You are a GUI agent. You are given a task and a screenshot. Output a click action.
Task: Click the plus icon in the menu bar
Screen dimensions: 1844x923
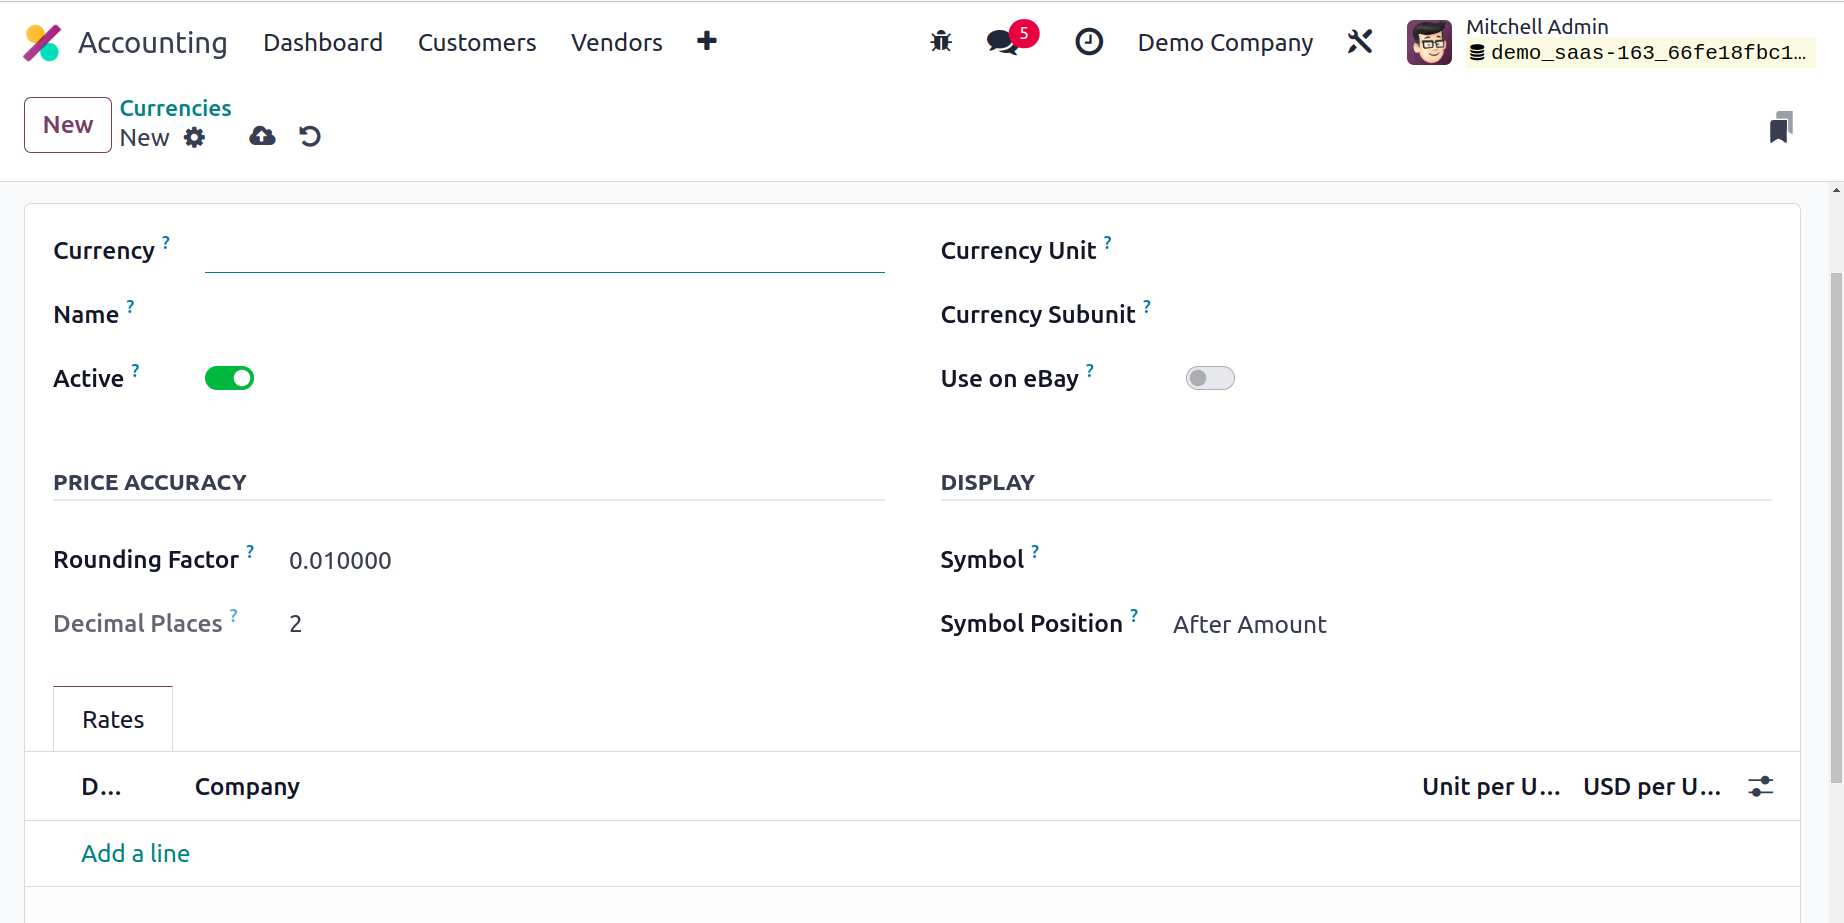pos(707,41)
